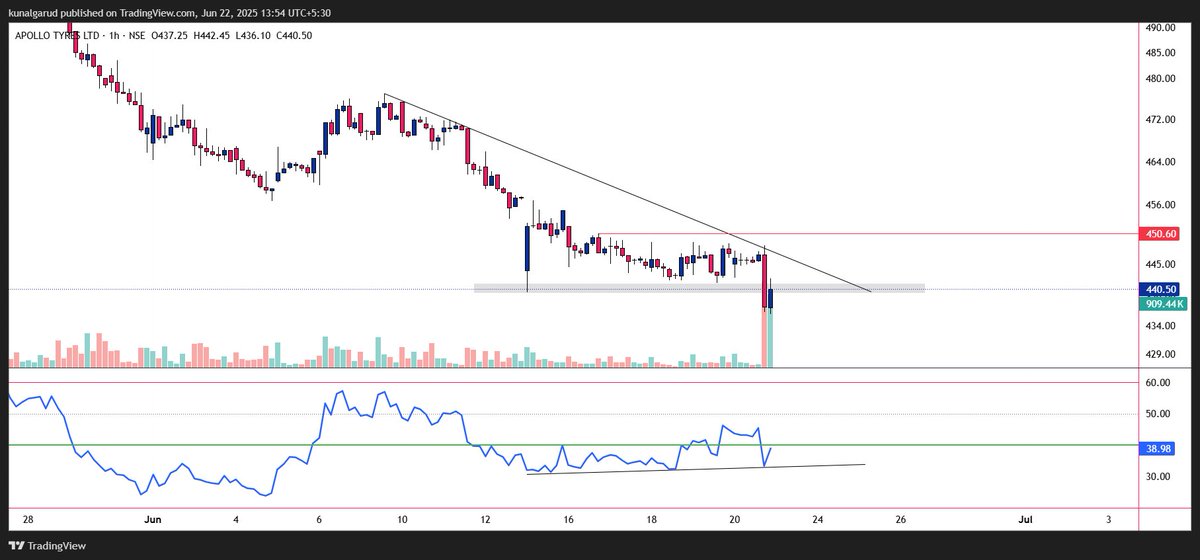Viewport: 1200px width, 560px height.
Task: Click the 445.00 price axis label
Action: pos(1160,264)
